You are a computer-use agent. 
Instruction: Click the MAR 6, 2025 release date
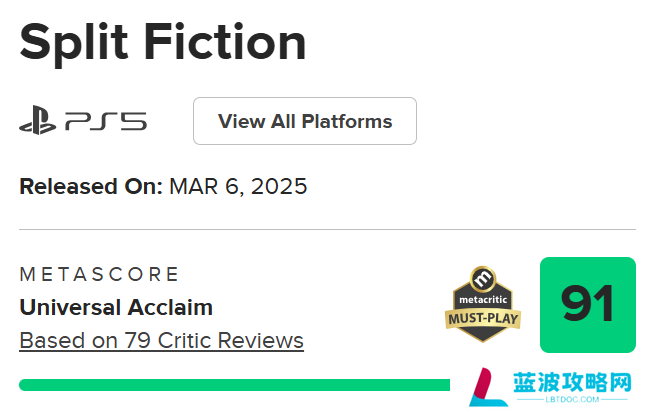click(238, 187)
